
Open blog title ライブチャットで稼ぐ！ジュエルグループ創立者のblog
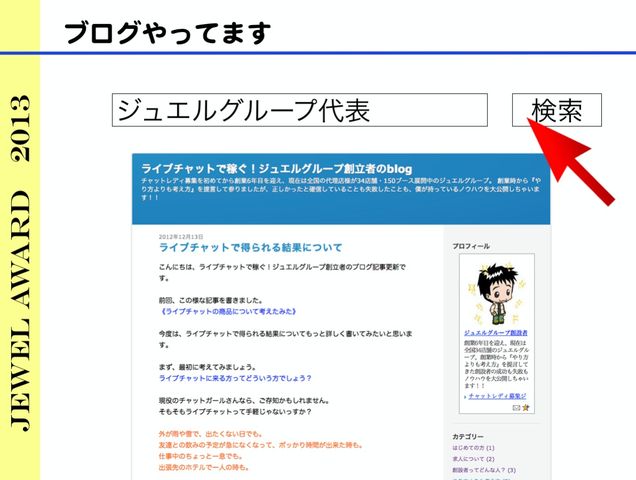click(x=277, y=168)
